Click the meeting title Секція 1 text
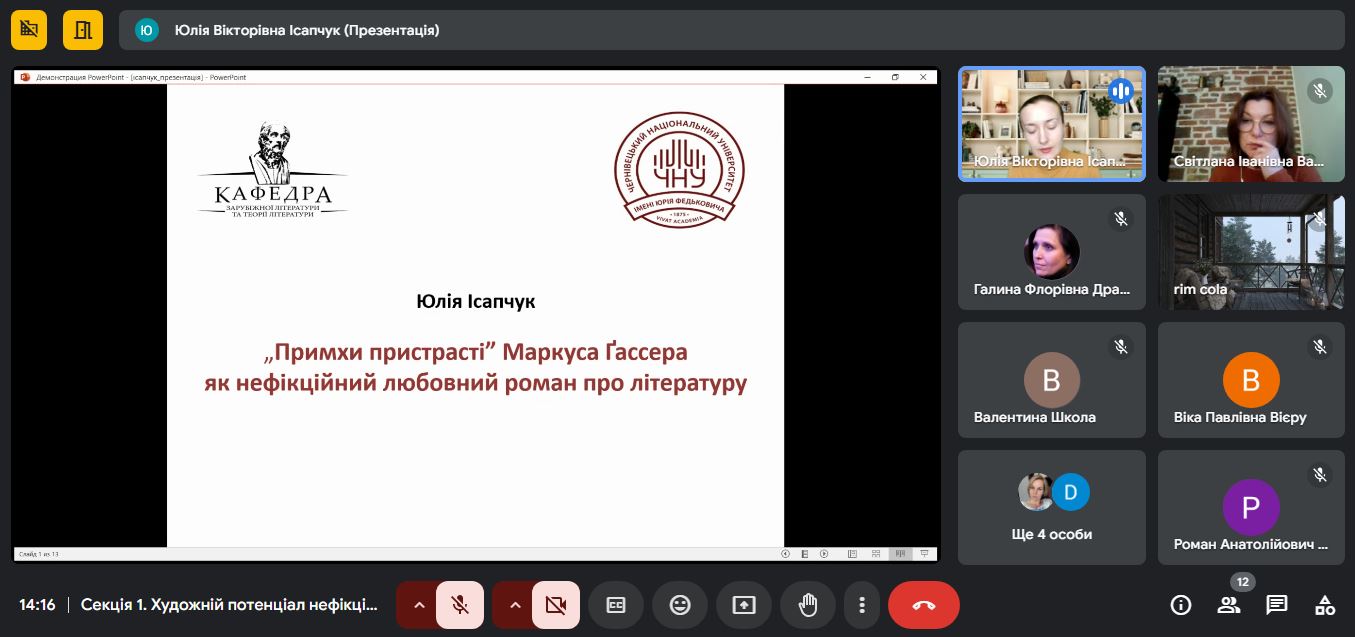Screen dimensions: 1355x637 pyautogui.click(x=229, y=605)
